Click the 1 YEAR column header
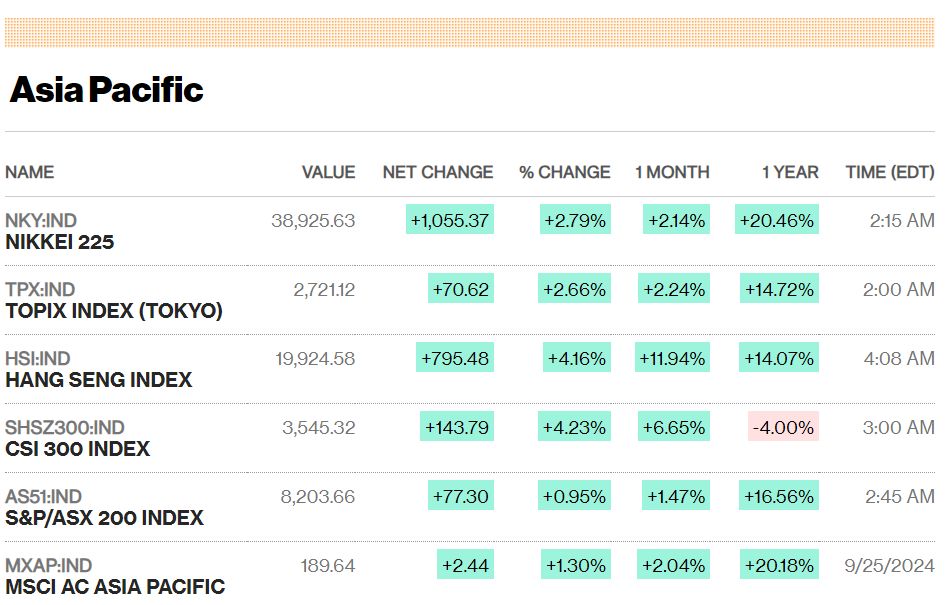947x605 pixels. pyautogui.click(x=790, y=172)
